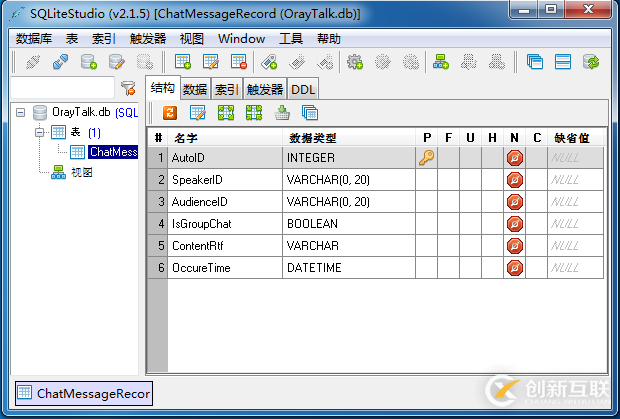Image resolution: width=620 pixels, height=419 pixels.
Task: Switch to the 触发器 tab
Action: click(x=265, y=89)
